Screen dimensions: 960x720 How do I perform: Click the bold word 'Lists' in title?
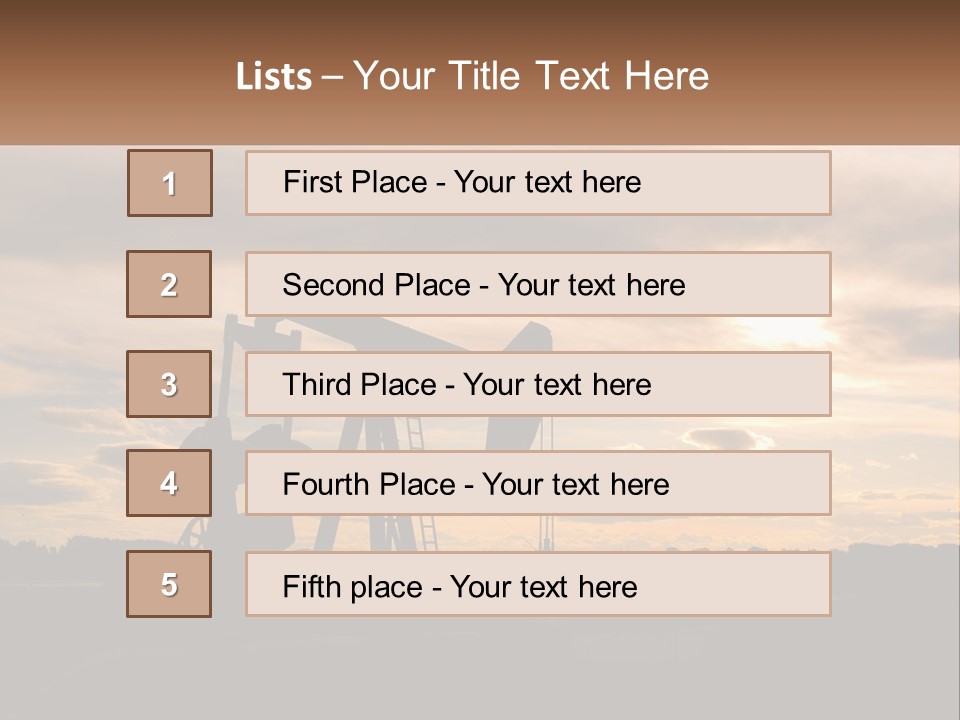click(273, 77)
